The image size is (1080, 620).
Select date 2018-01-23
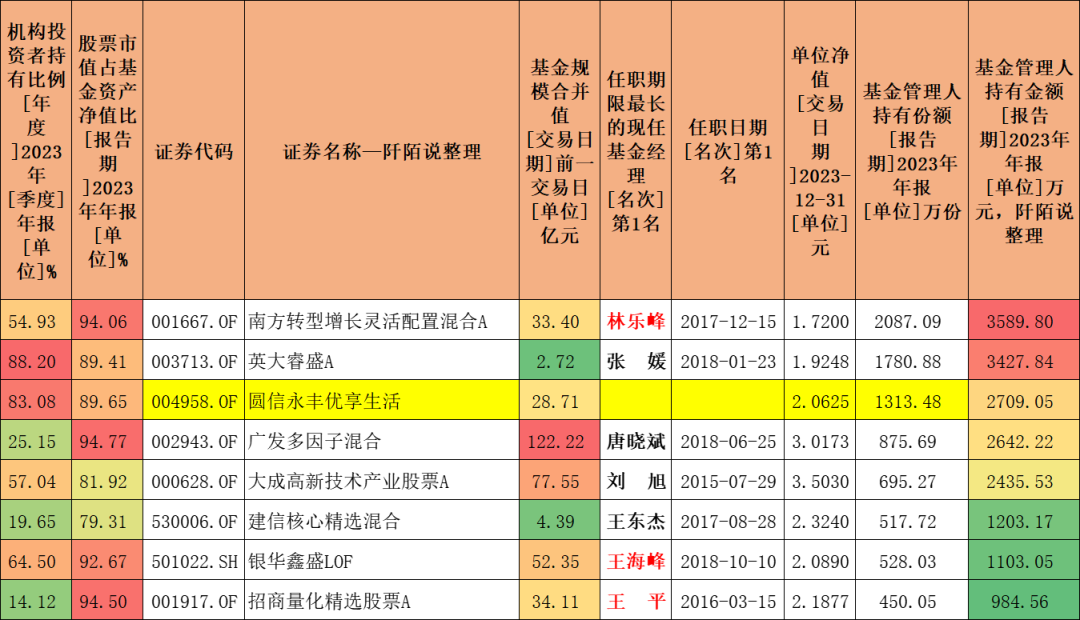[x=728, y=362]
